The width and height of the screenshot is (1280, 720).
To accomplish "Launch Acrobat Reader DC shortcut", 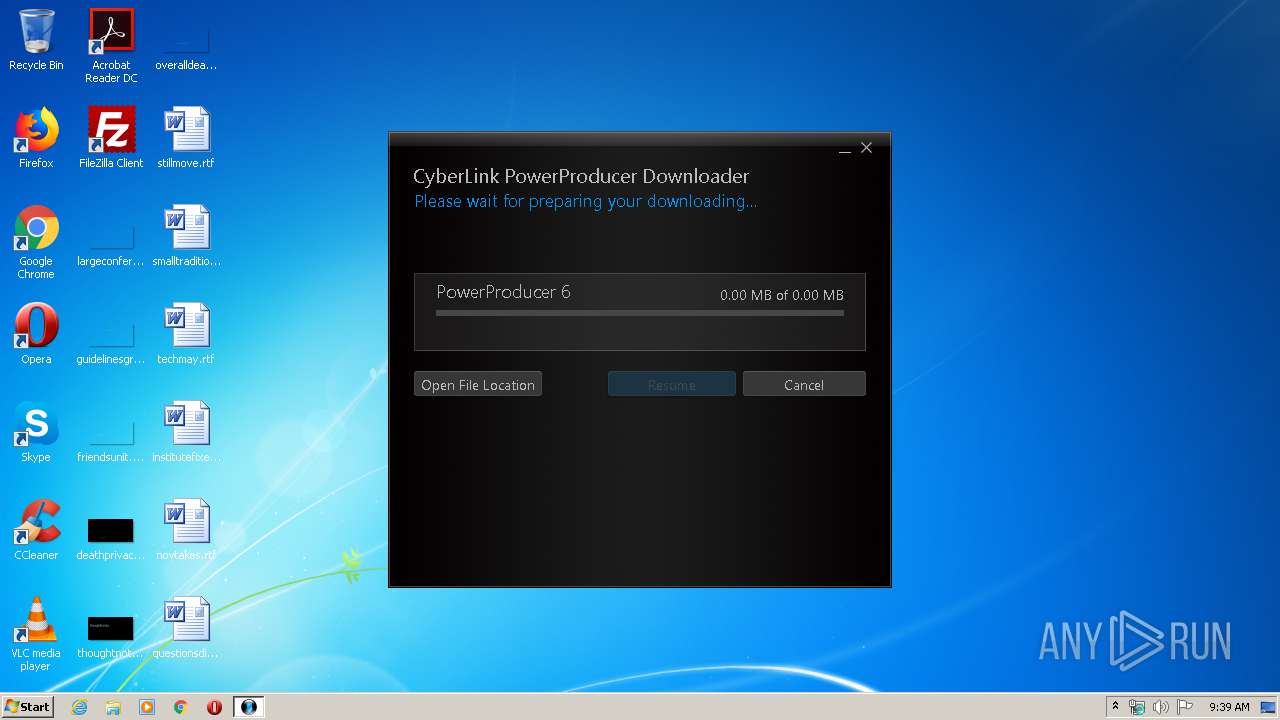I will click(x=111, y=46).
